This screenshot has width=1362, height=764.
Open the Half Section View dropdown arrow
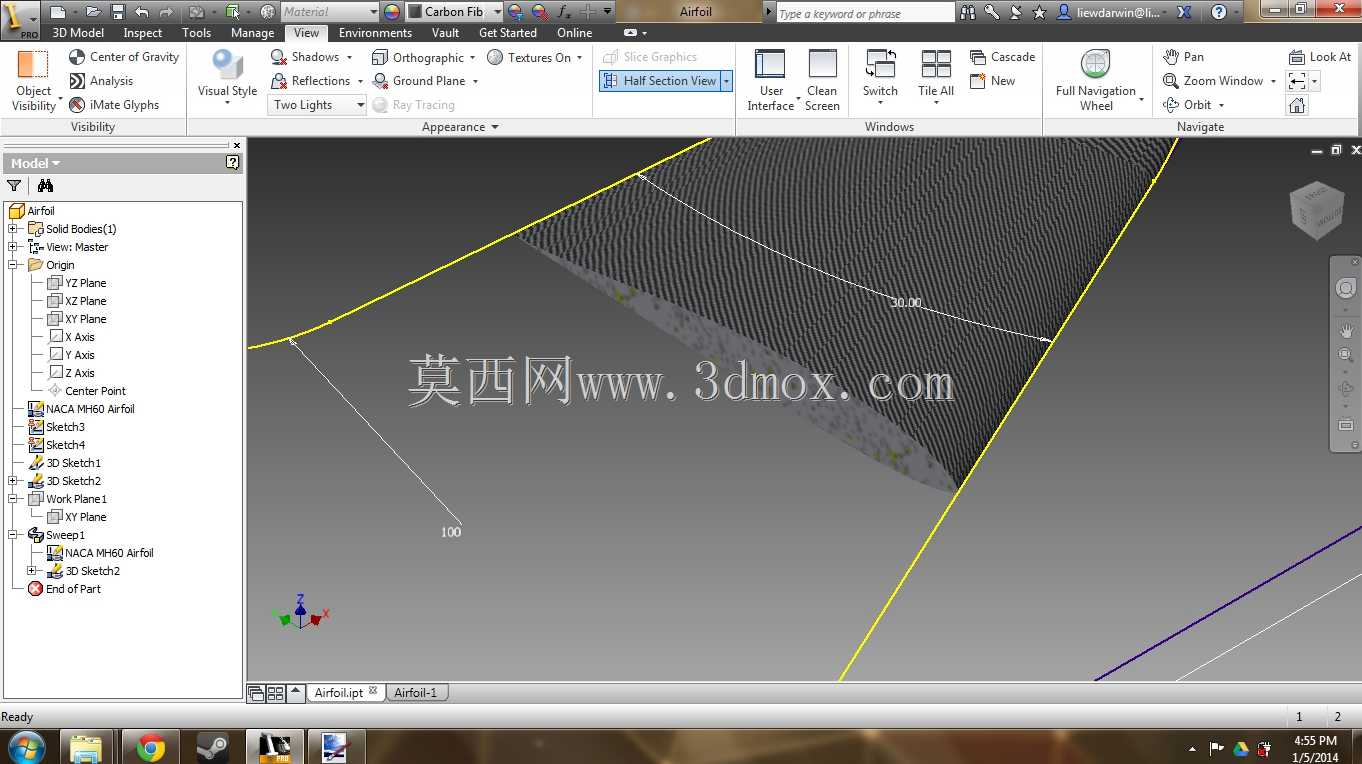[727, 81]
